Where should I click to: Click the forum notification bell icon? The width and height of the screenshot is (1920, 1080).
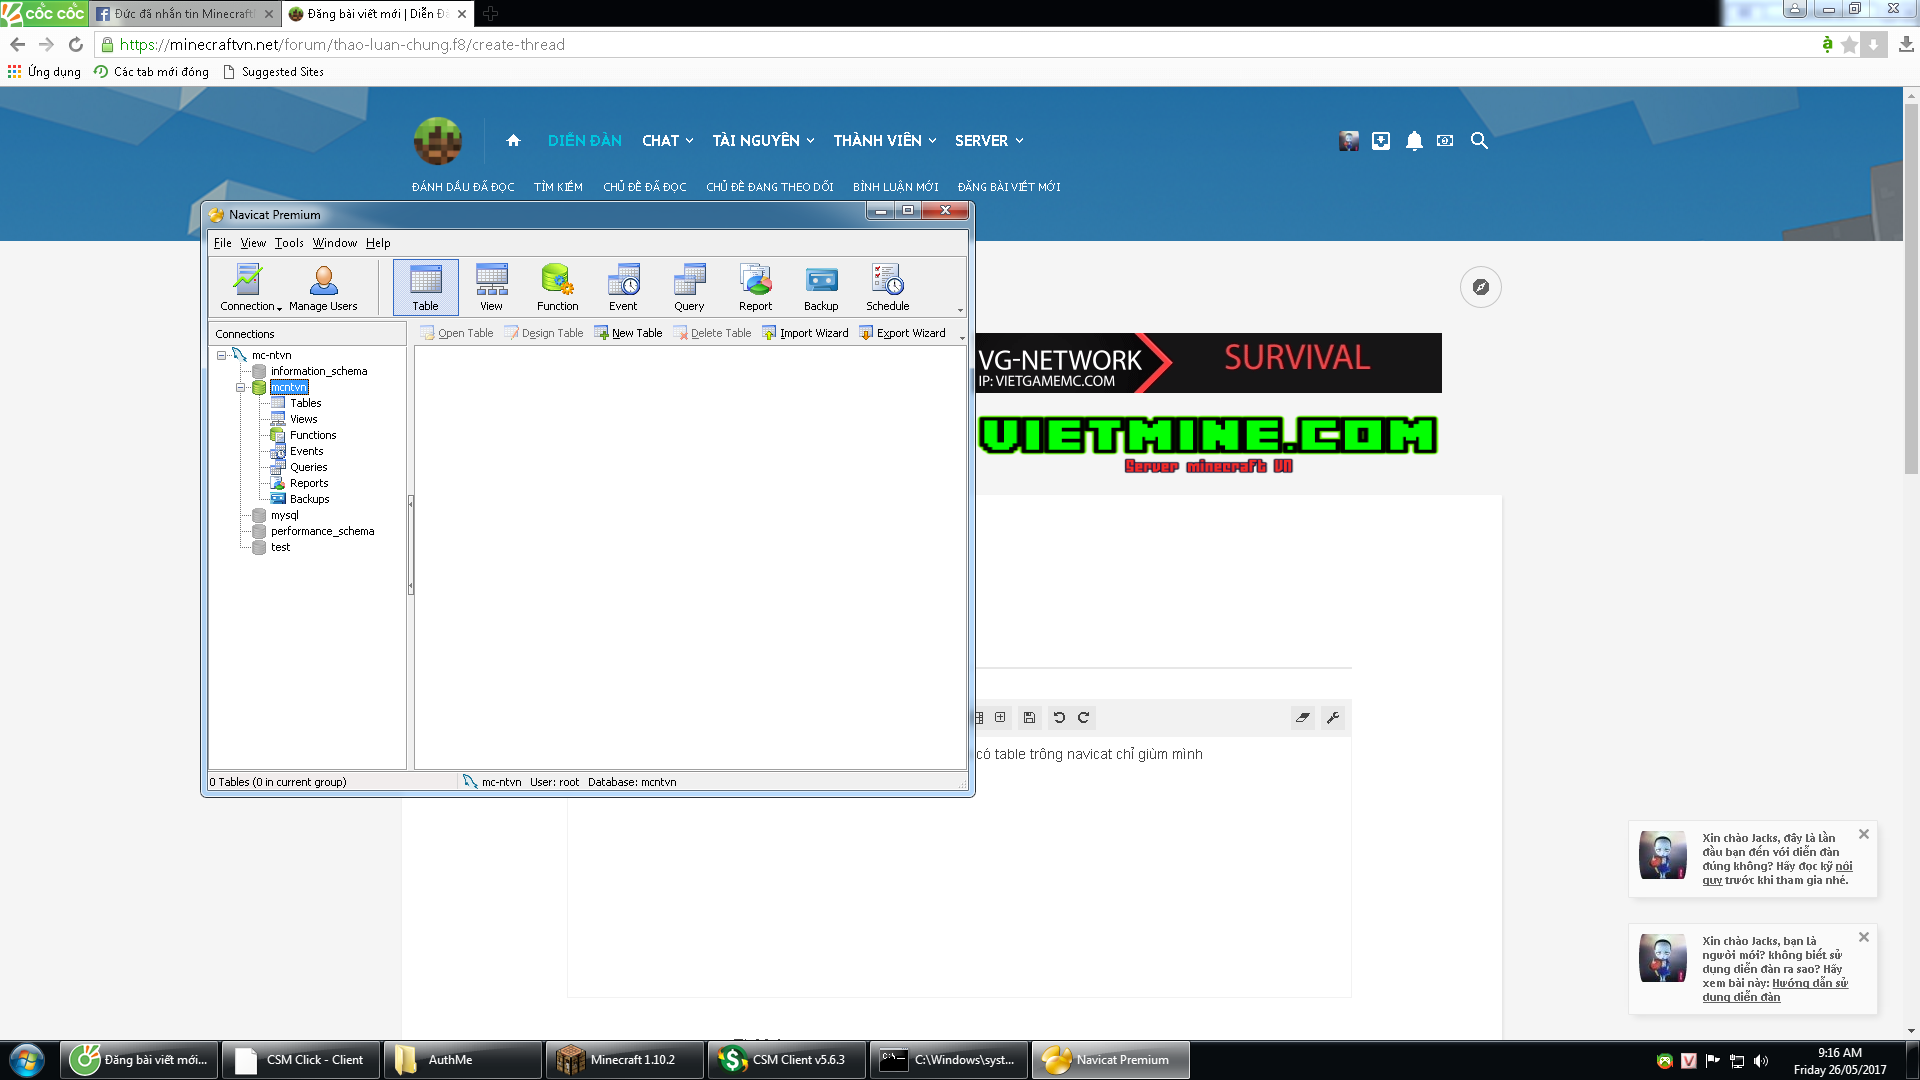pos(1414,141)
